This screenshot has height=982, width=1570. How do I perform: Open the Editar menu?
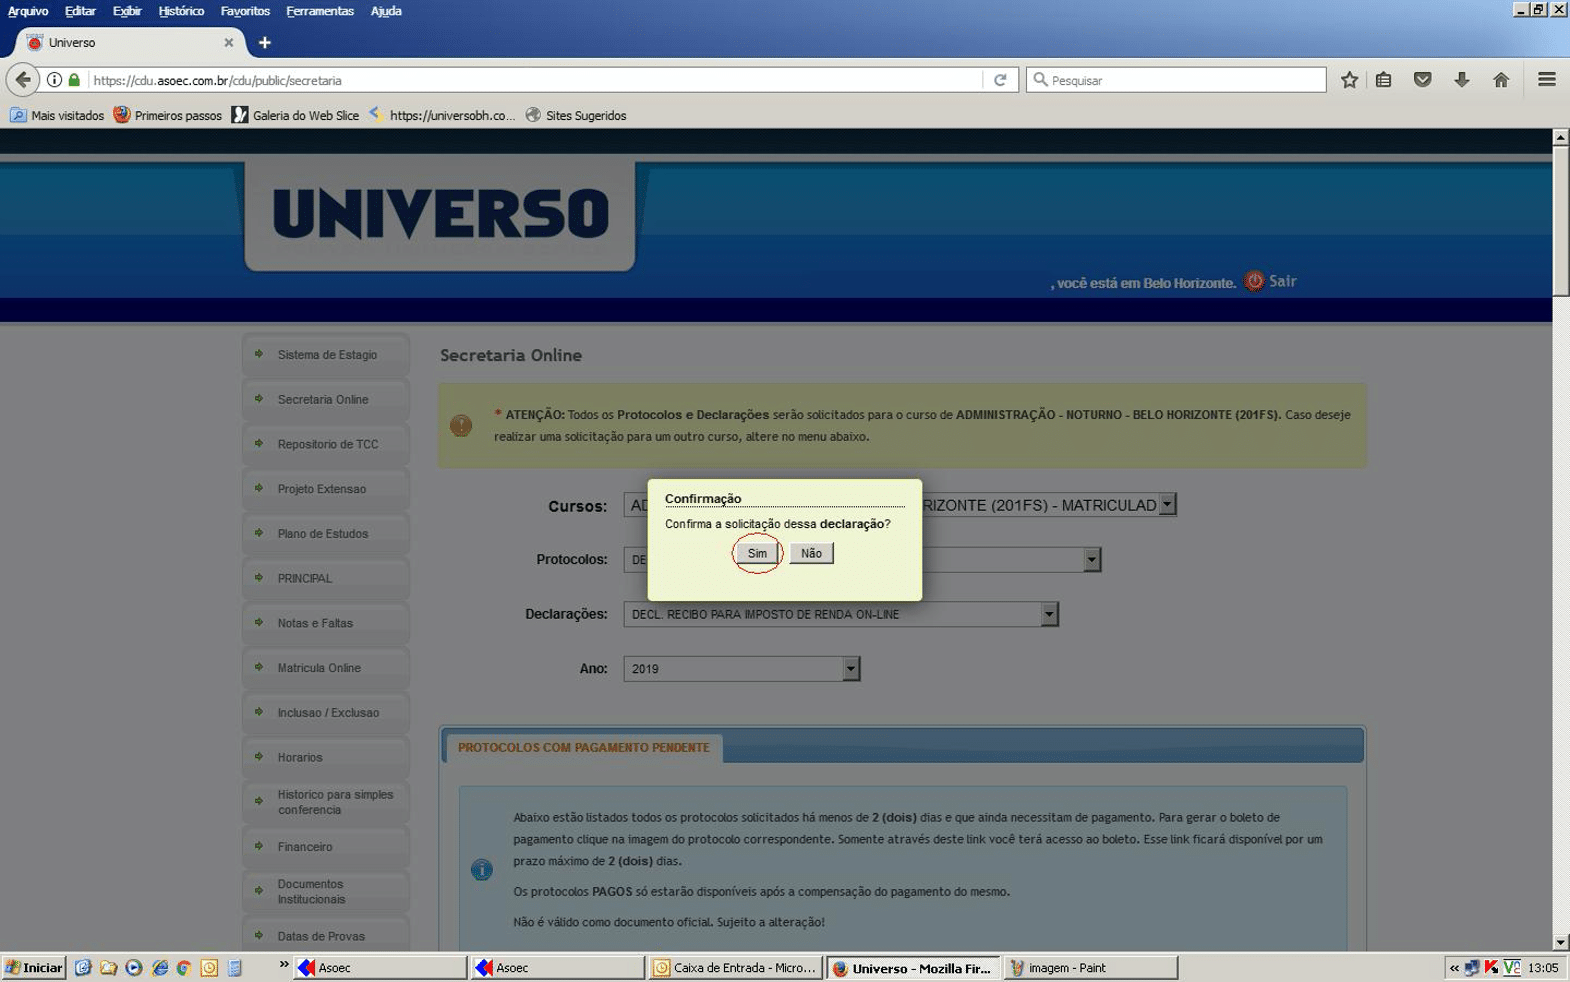[x=80, y=11]
